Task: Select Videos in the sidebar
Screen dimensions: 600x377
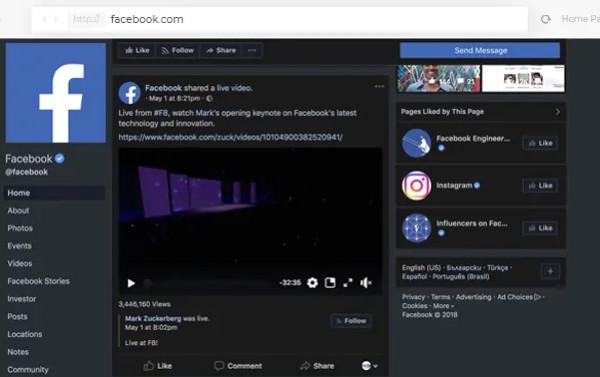Action: point(20,263)
